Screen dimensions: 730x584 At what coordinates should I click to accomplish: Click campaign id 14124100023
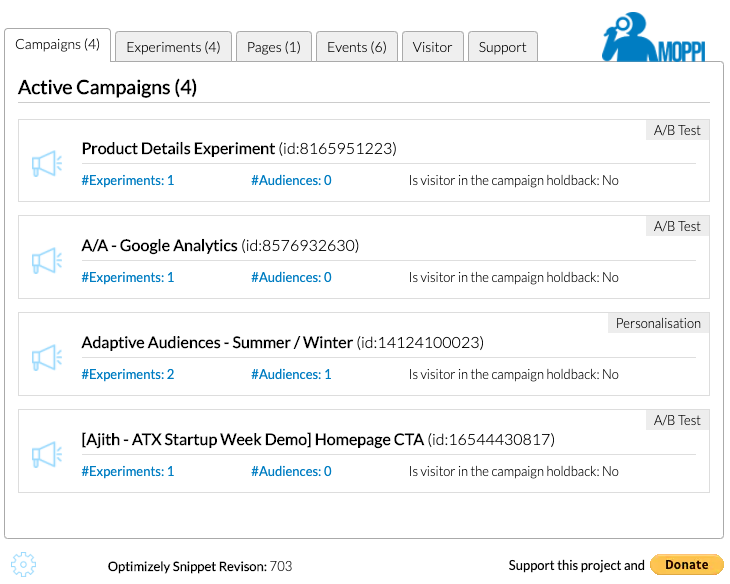(420, 342)
